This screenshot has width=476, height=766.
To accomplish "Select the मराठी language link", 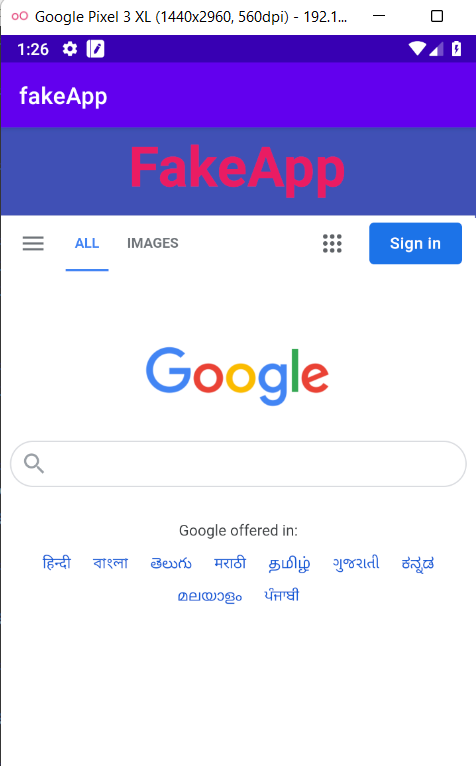I will (x=230, y=563).
